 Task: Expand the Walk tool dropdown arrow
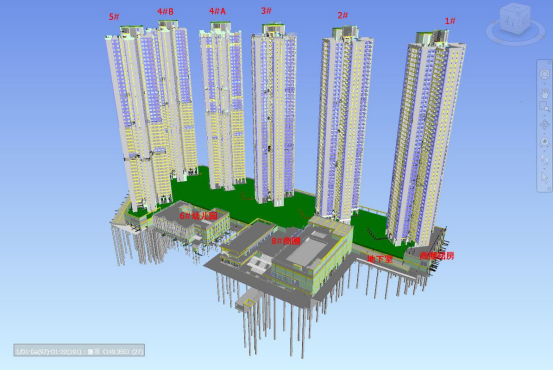544,168
